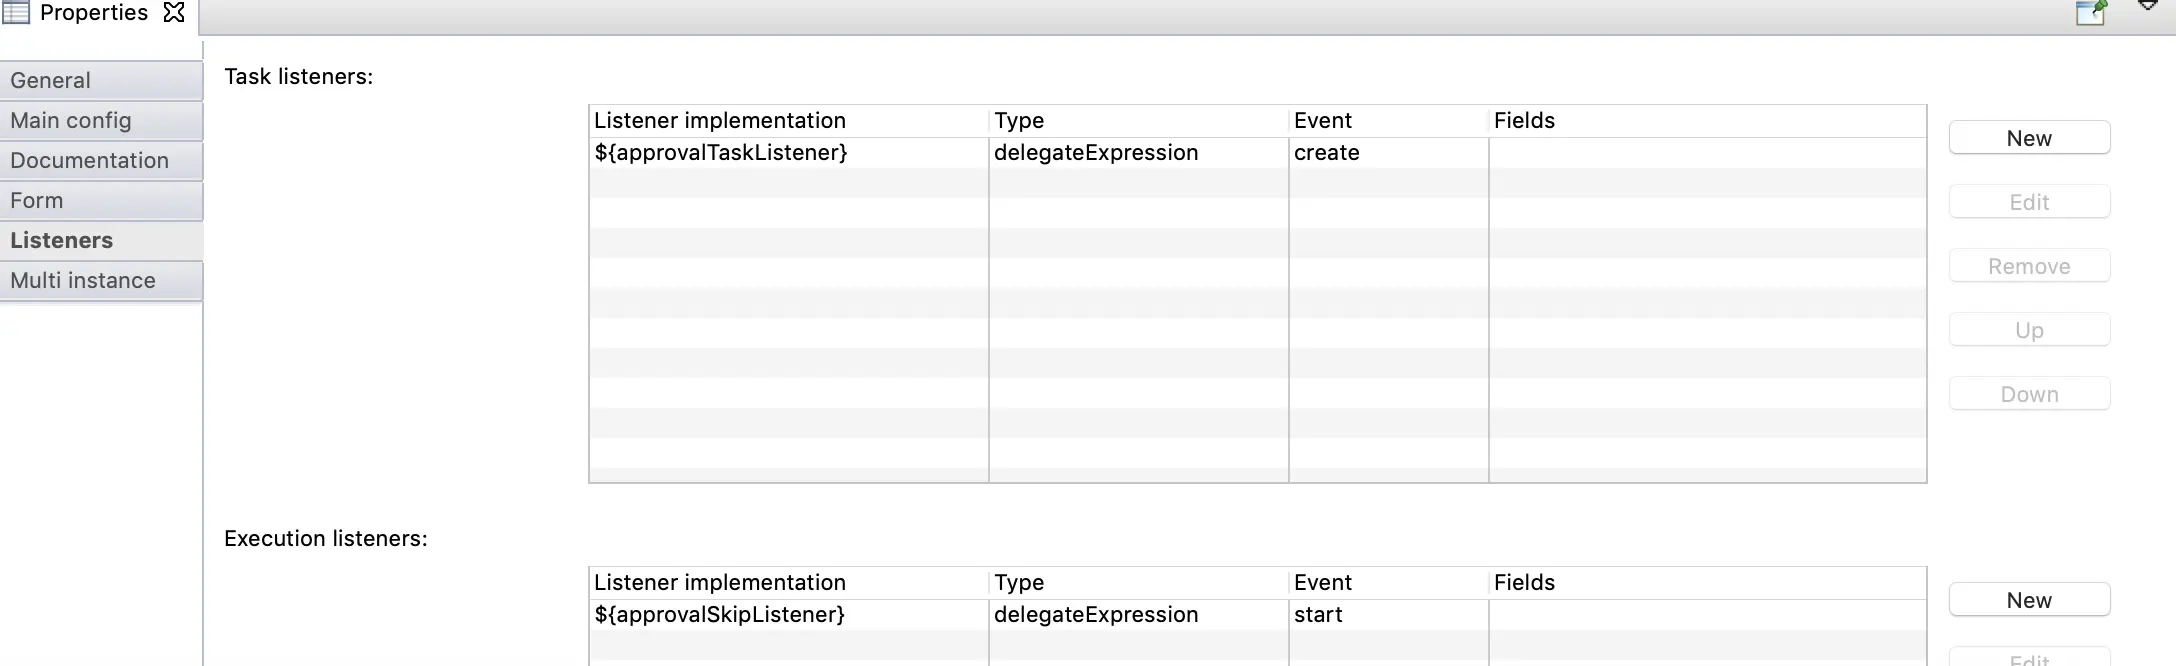Screen dimensions: 2176x666
Task: Close the Properties view tab
Action: 174,13
